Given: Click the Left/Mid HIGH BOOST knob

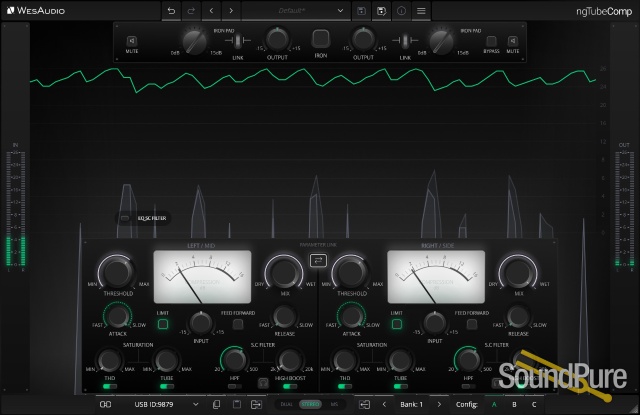Looking at the screenshot, I should [x=290, y=360].
